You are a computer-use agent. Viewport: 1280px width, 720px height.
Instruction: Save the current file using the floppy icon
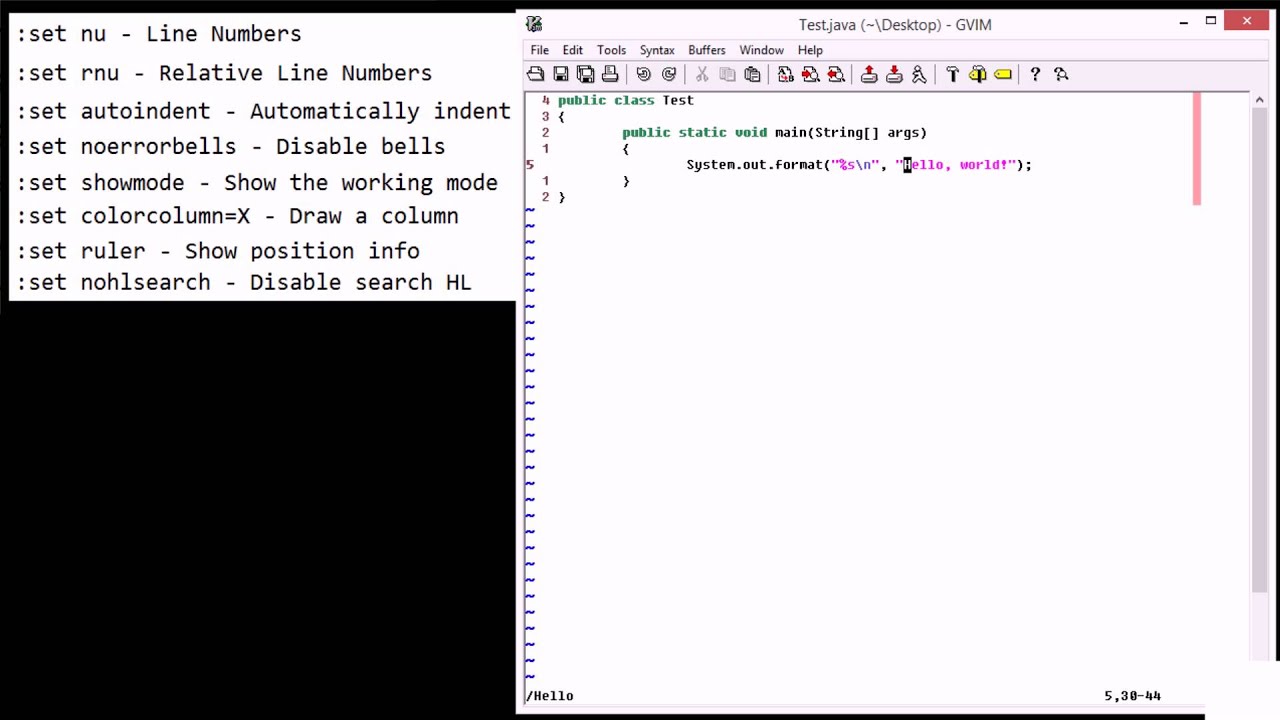click(561, 74)
